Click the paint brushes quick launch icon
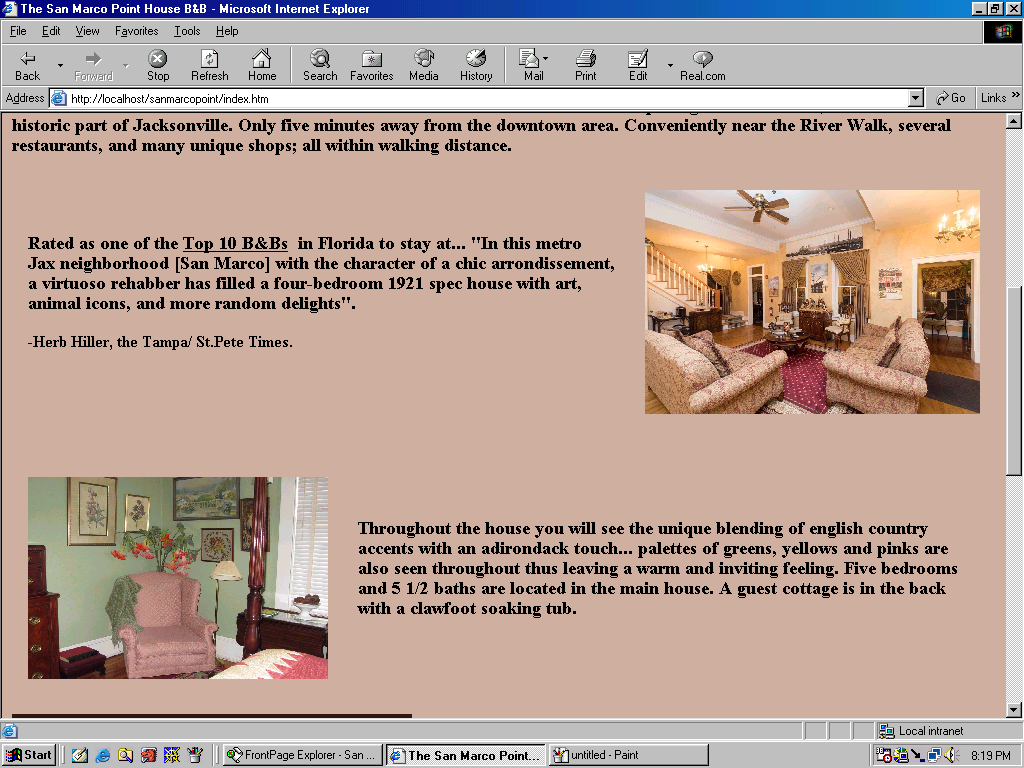Screen dimensions: 1024x768 pos(195,755)
